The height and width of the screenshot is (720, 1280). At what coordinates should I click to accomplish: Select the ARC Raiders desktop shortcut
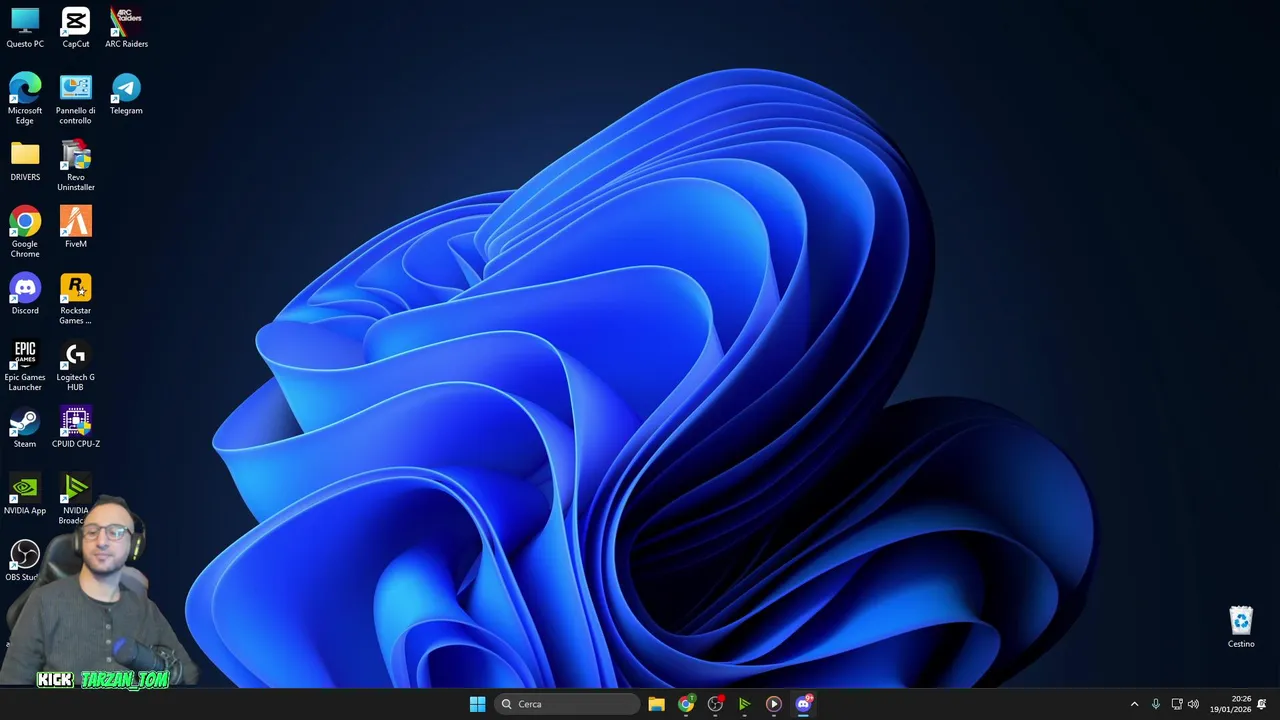pyautogui.click(x=126, y=28)
